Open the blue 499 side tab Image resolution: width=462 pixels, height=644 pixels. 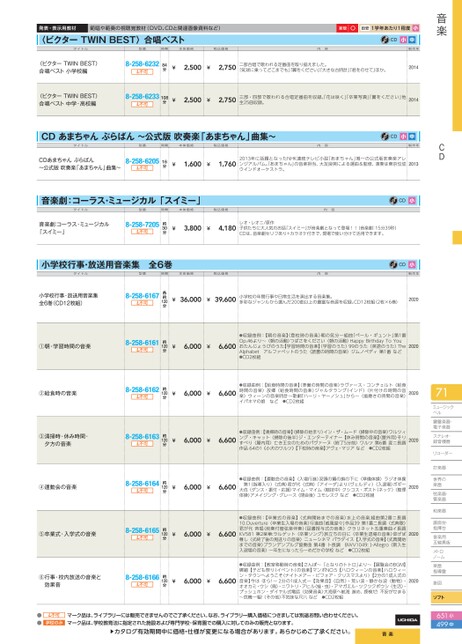pos(446,624)
